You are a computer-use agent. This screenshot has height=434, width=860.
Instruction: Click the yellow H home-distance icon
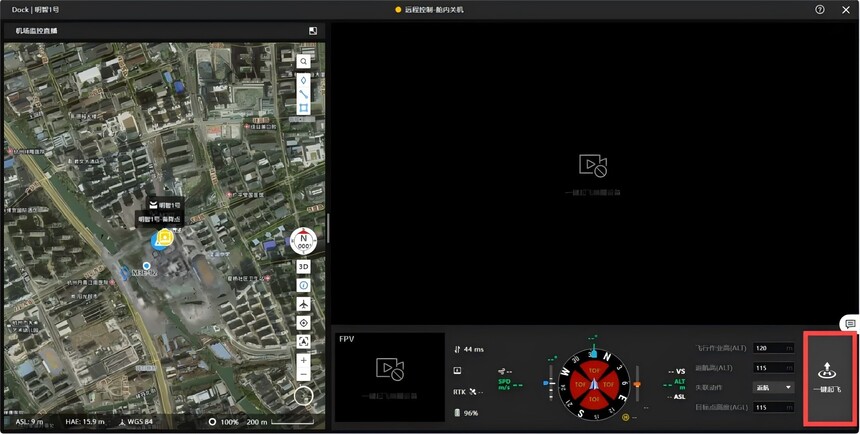click(625, 418)
